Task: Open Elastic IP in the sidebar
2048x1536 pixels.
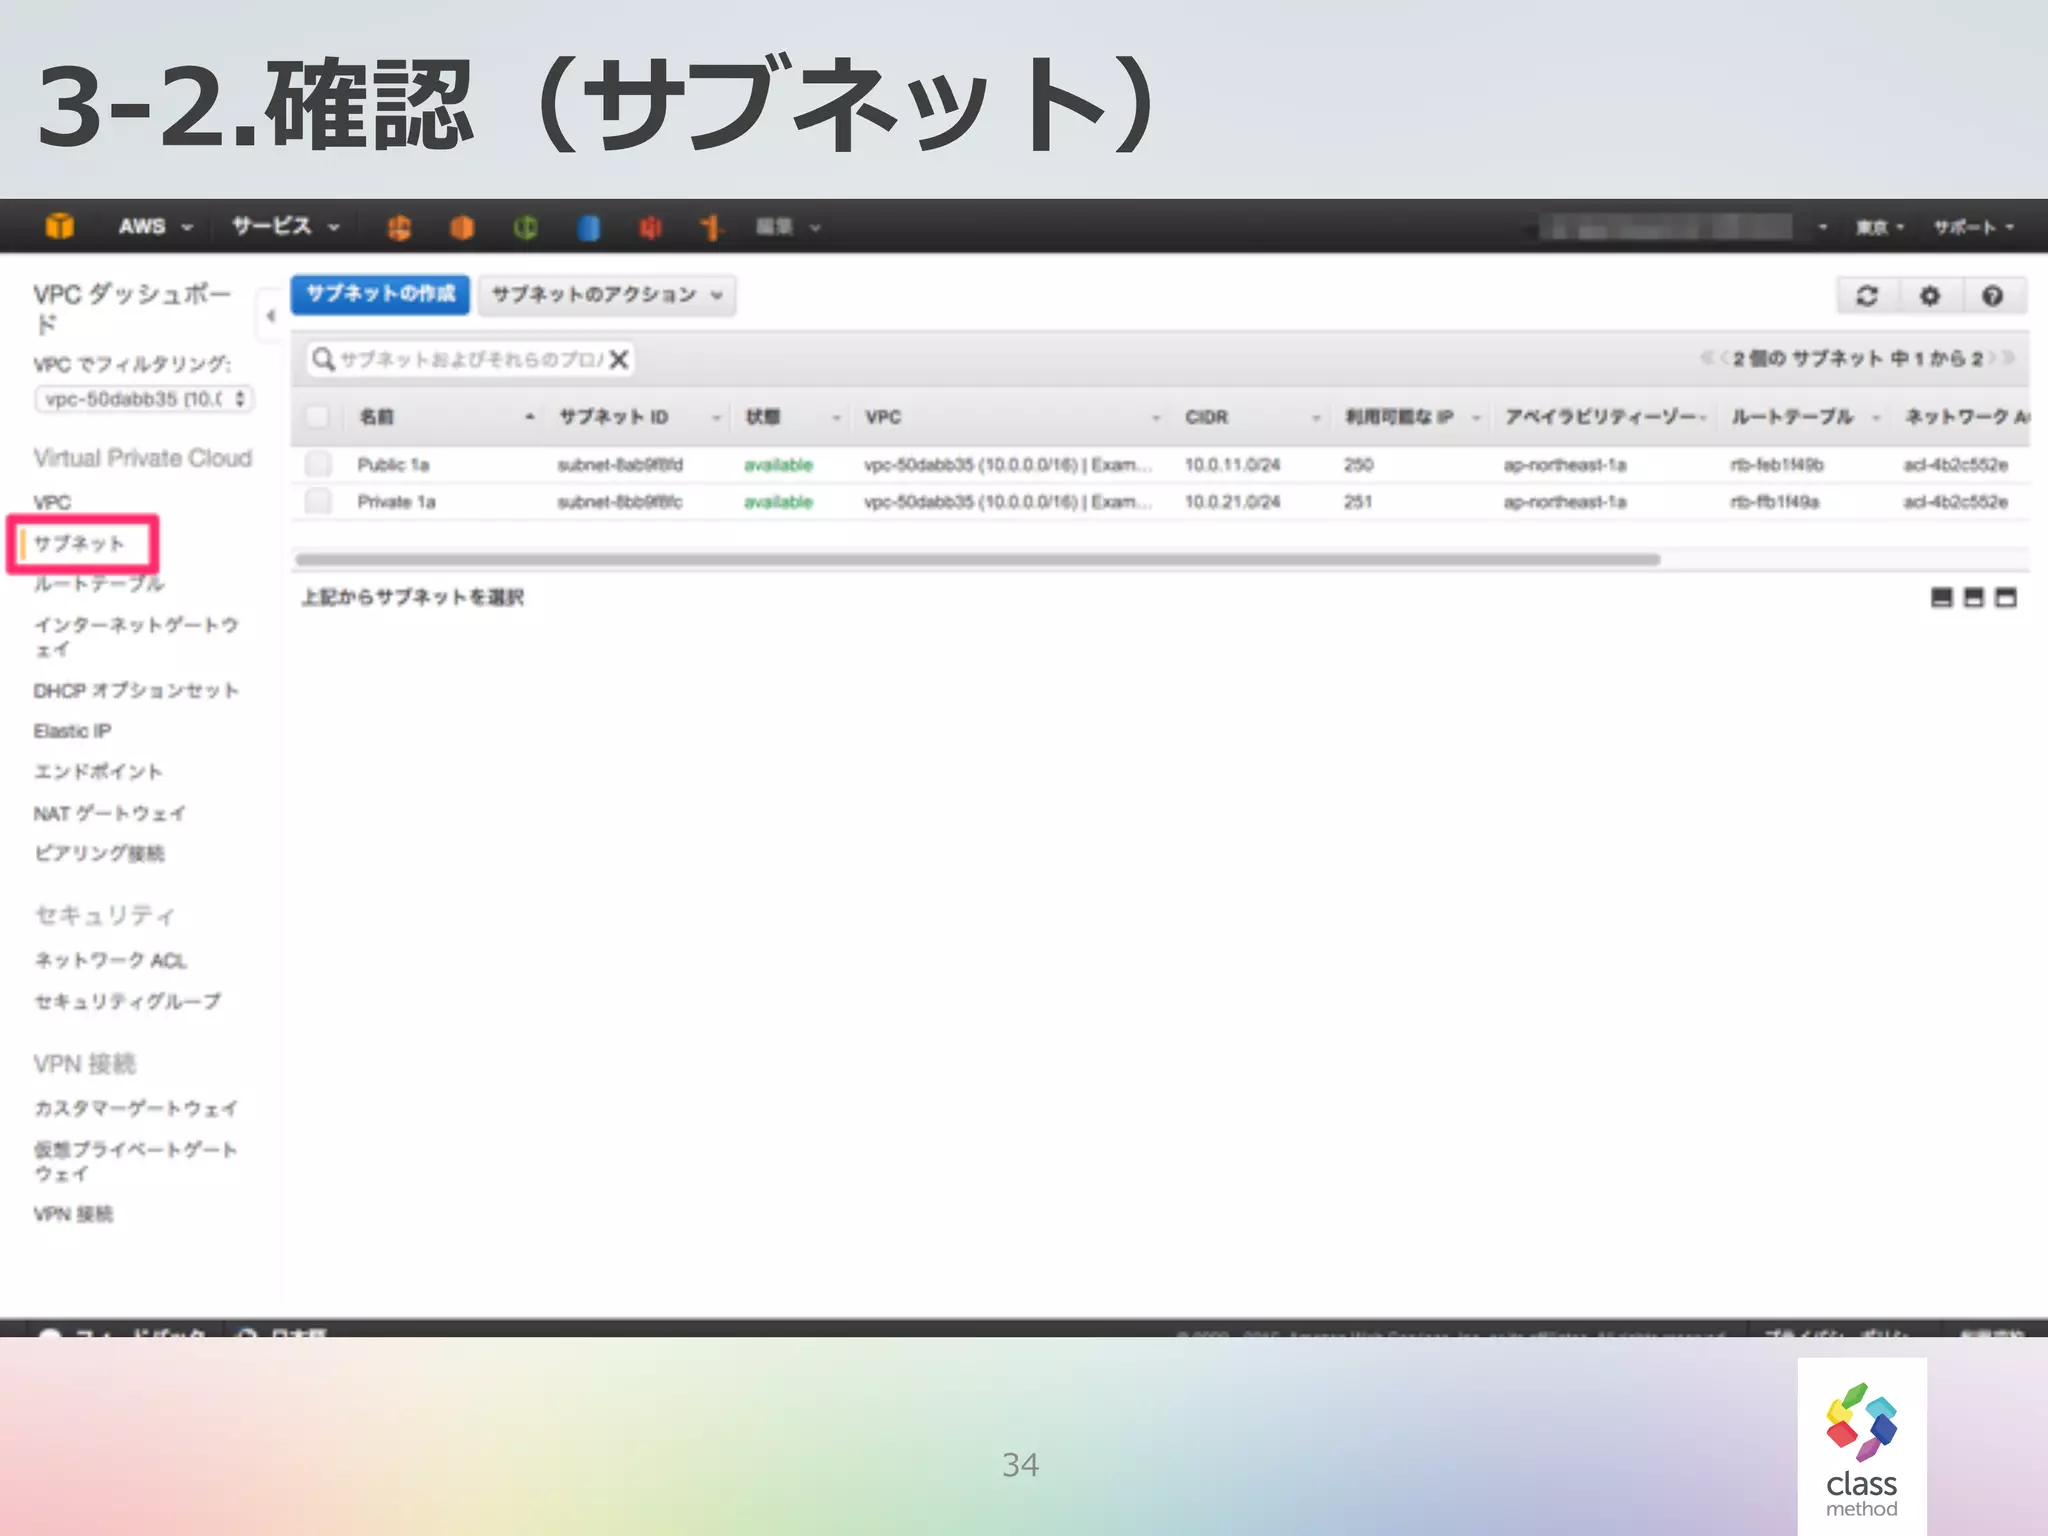Action: (x=72, y=731)
